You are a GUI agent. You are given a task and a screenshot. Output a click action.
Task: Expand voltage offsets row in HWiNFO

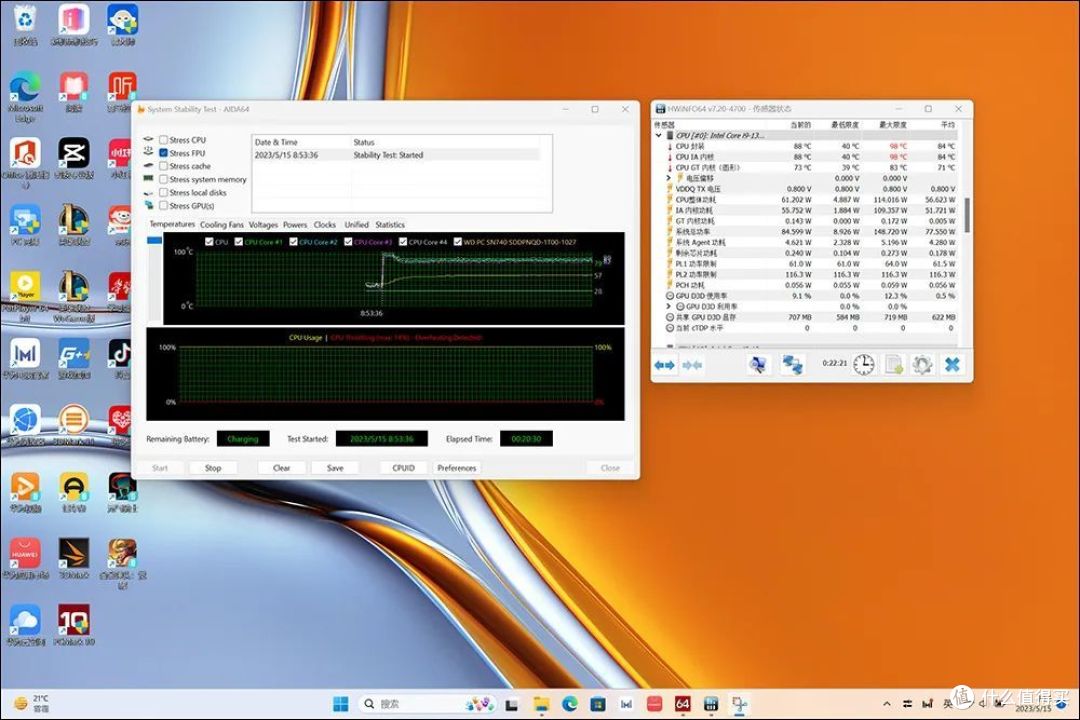668,178
